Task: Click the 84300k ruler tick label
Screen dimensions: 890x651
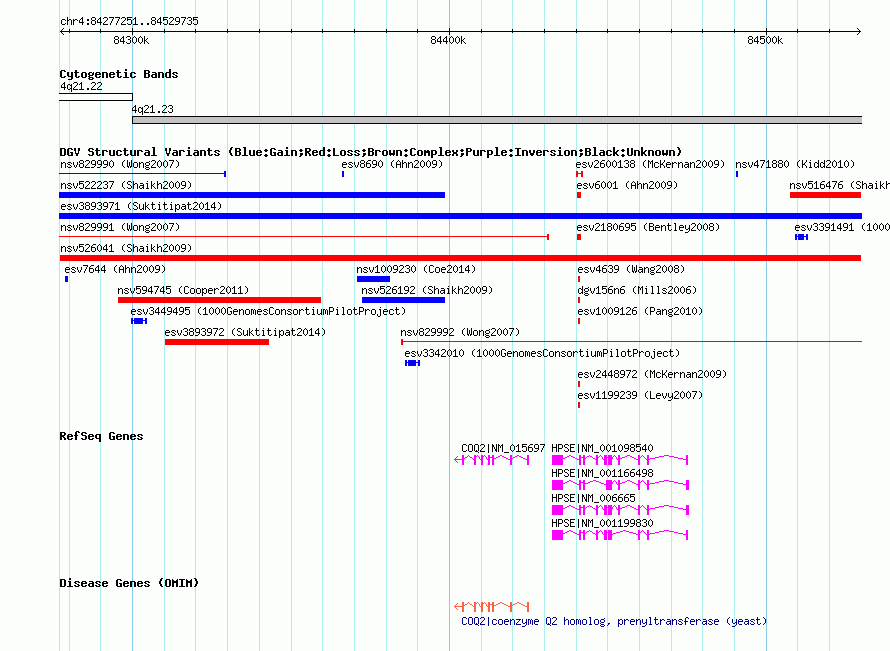Action: coord(131,40)
